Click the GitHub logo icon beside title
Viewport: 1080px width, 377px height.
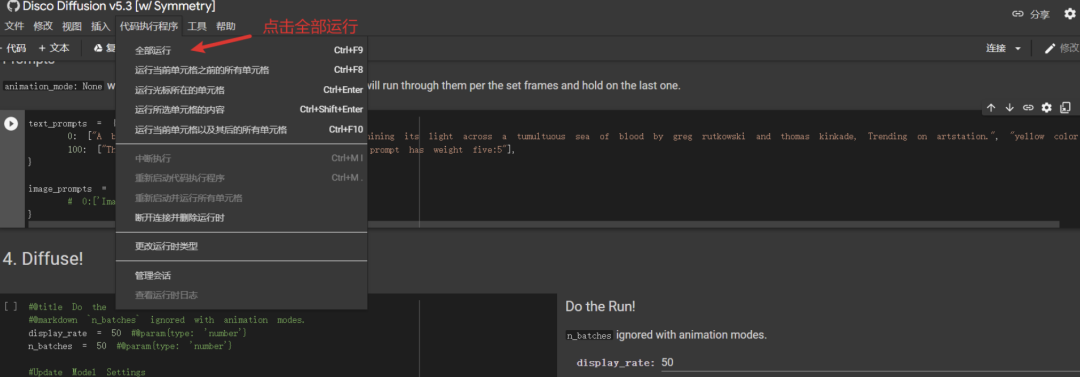(12, 7)
